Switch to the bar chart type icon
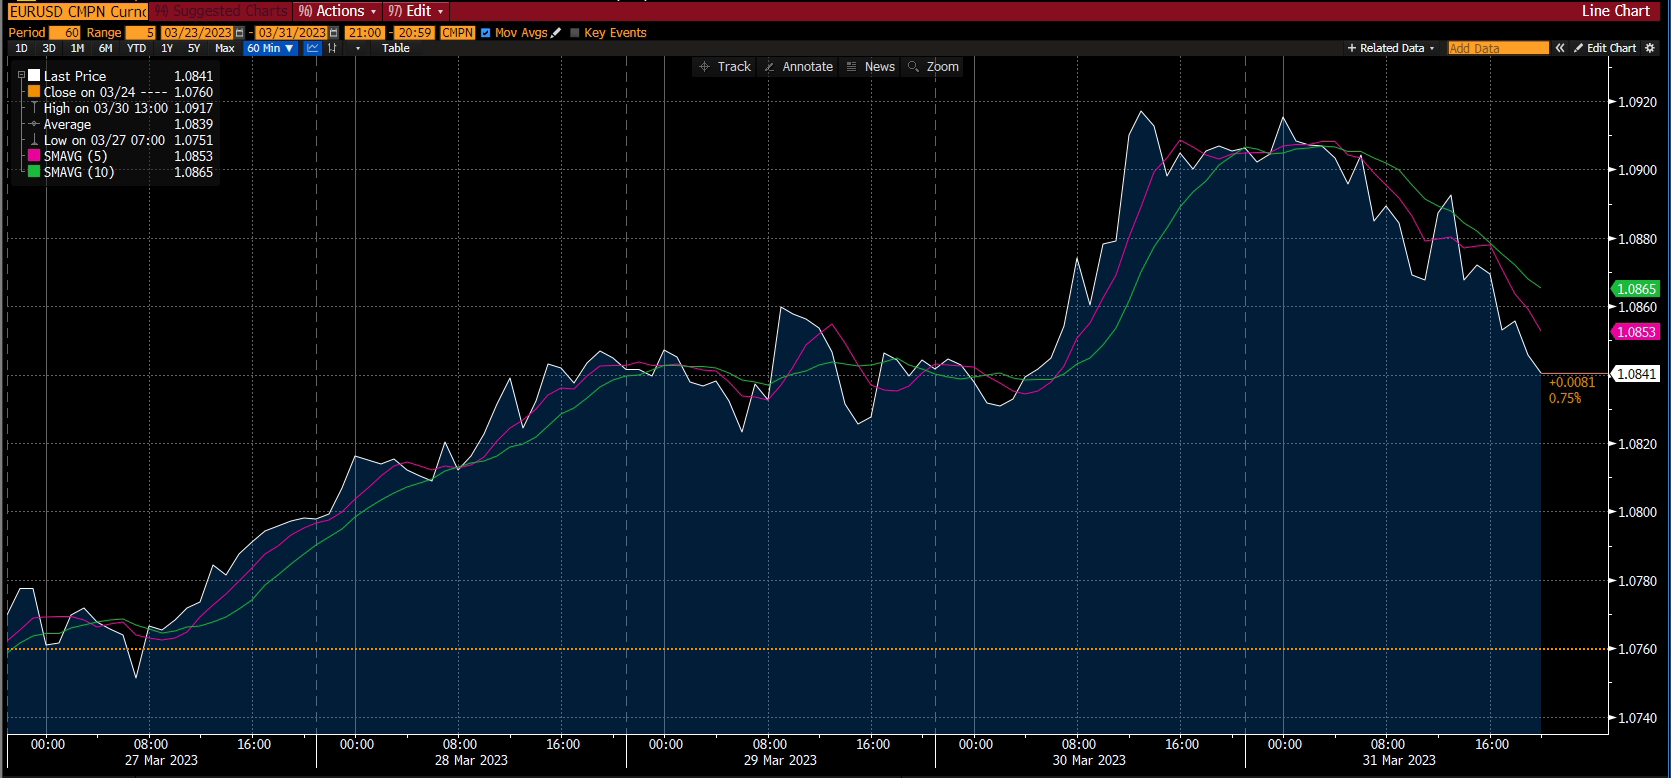This screenshot has height=778, width=1671. tap(332, 48)
